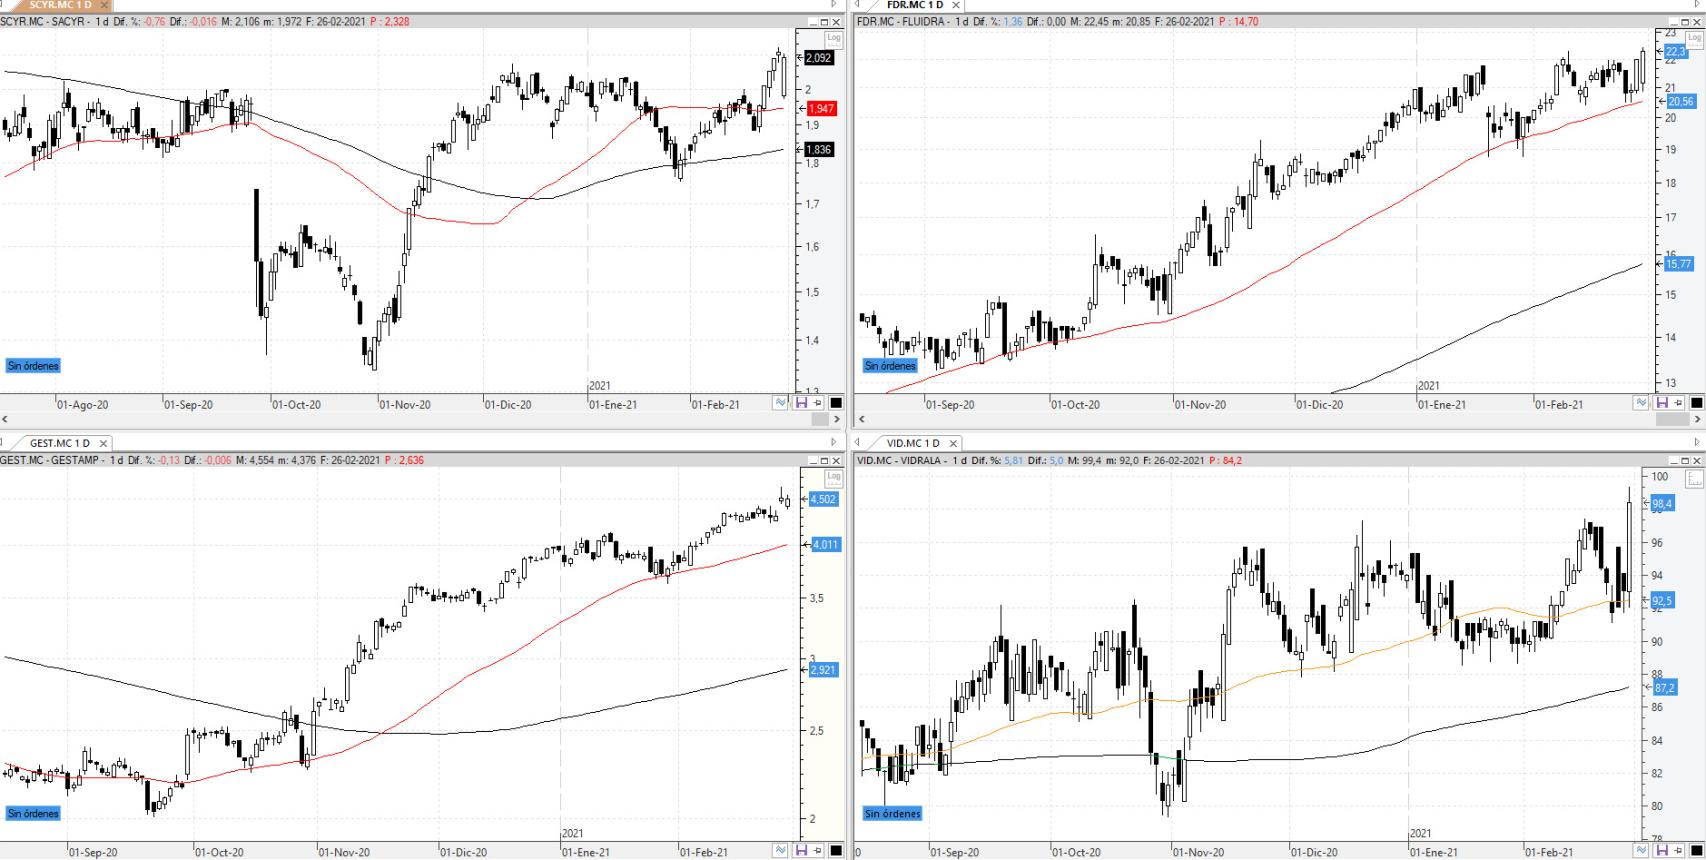Viewport: 1706px width, 860px height.
Task: Open black color swatch on SACYR chart
Action: pyautogui.click(x=836, y=403)
